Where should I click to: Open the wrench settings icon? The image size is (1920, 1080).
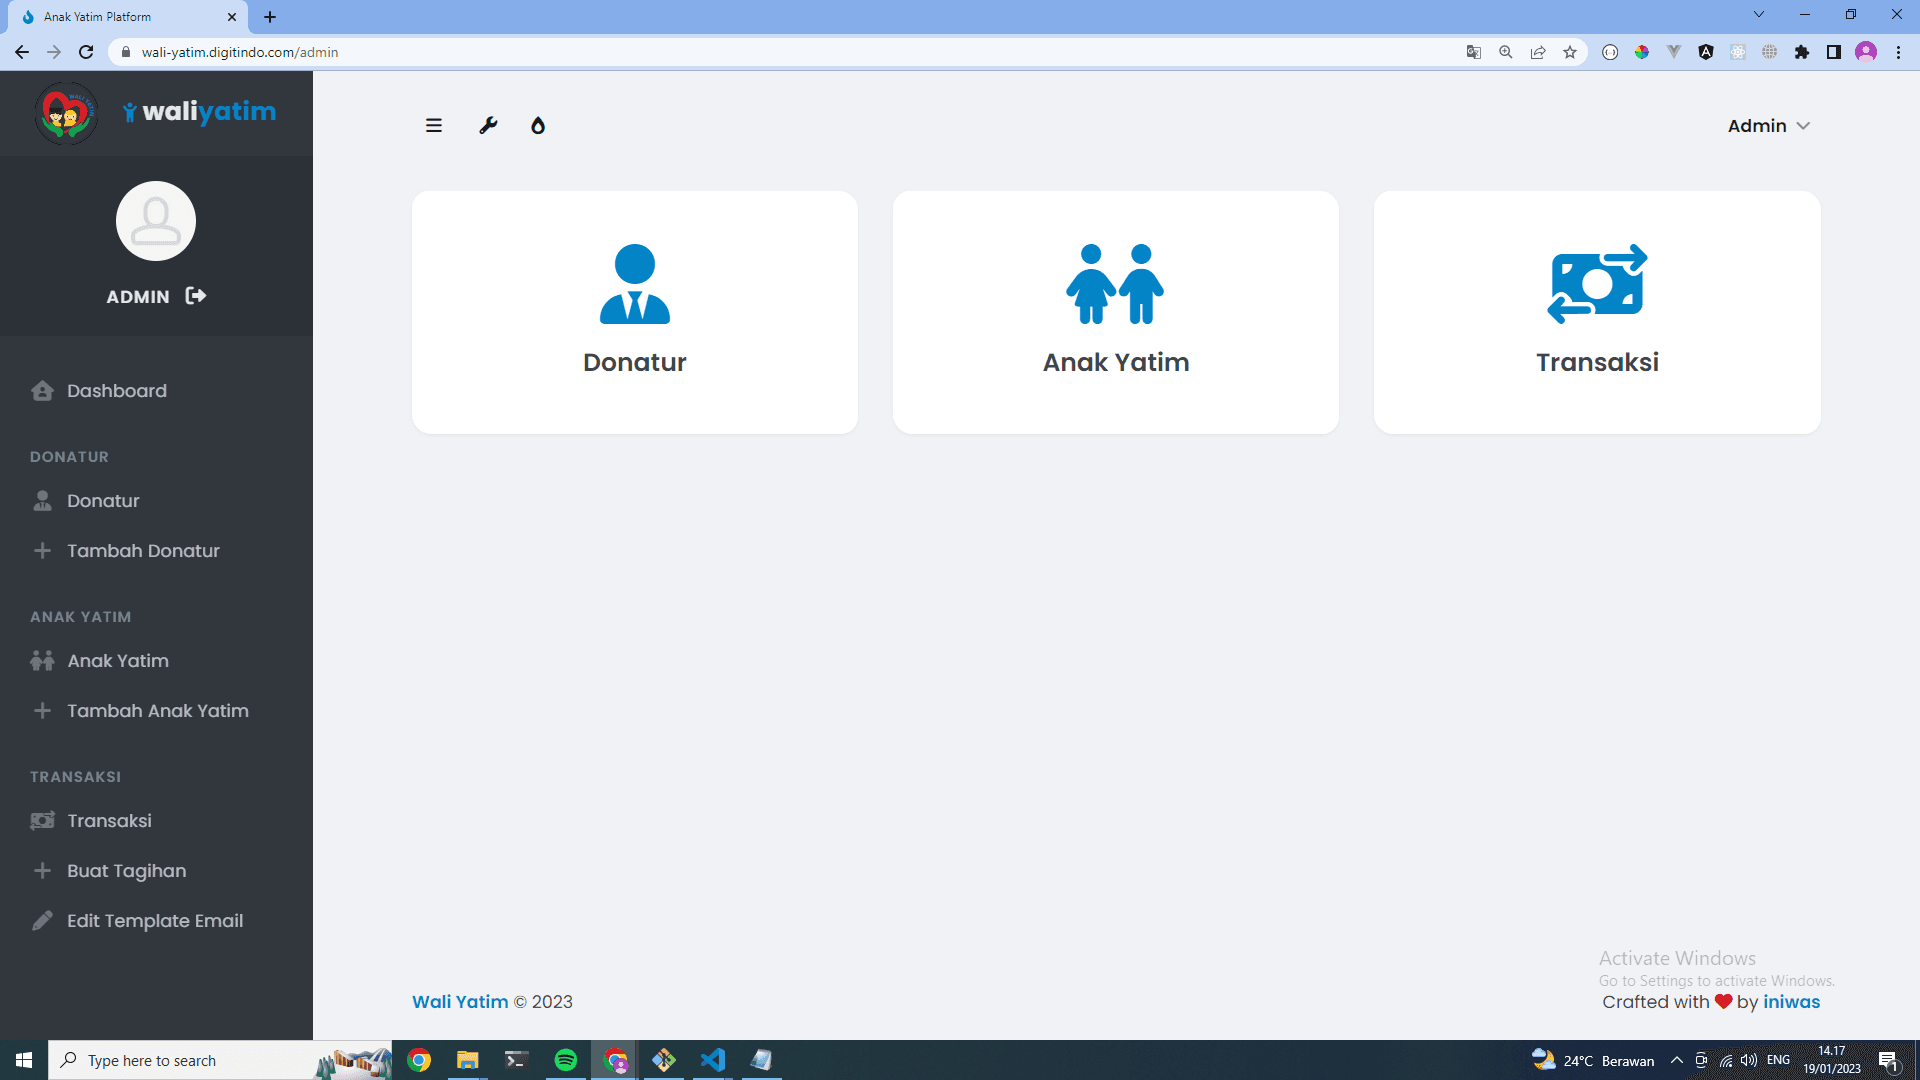488,126
